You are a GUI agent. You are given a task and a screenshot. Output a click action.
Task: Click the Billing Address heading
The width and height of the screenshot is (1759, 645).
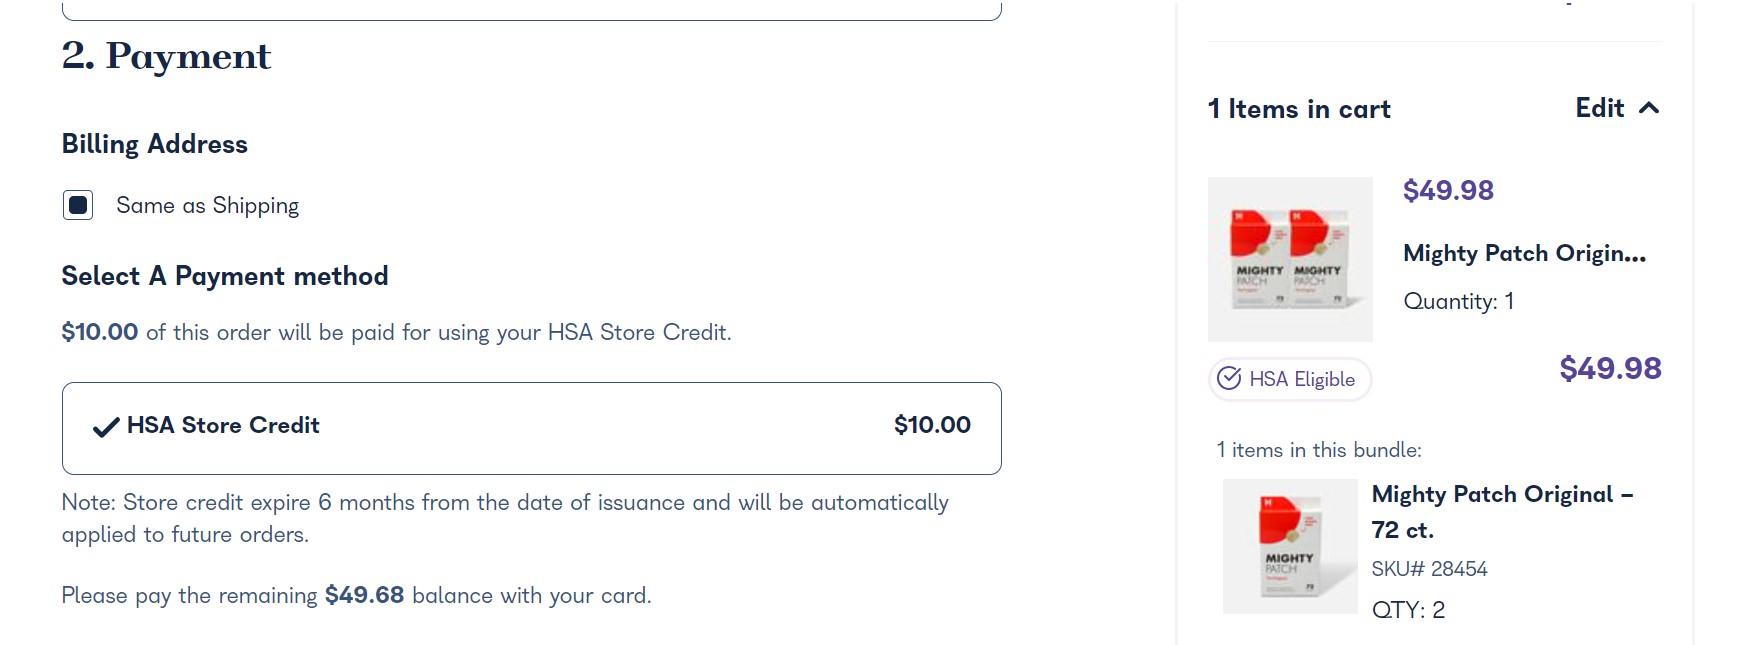point(154,144)
